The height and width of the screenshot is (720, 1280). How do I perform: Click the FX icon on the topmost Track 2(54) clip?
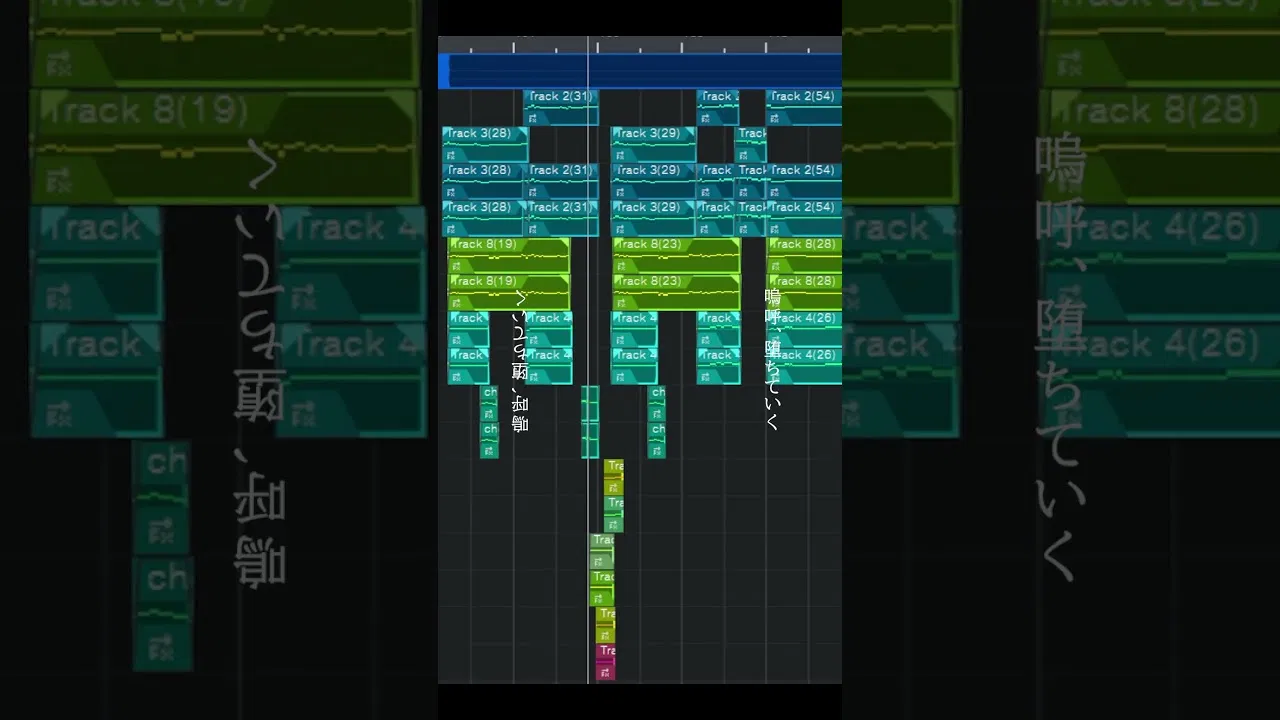click(x=774, y=118)
